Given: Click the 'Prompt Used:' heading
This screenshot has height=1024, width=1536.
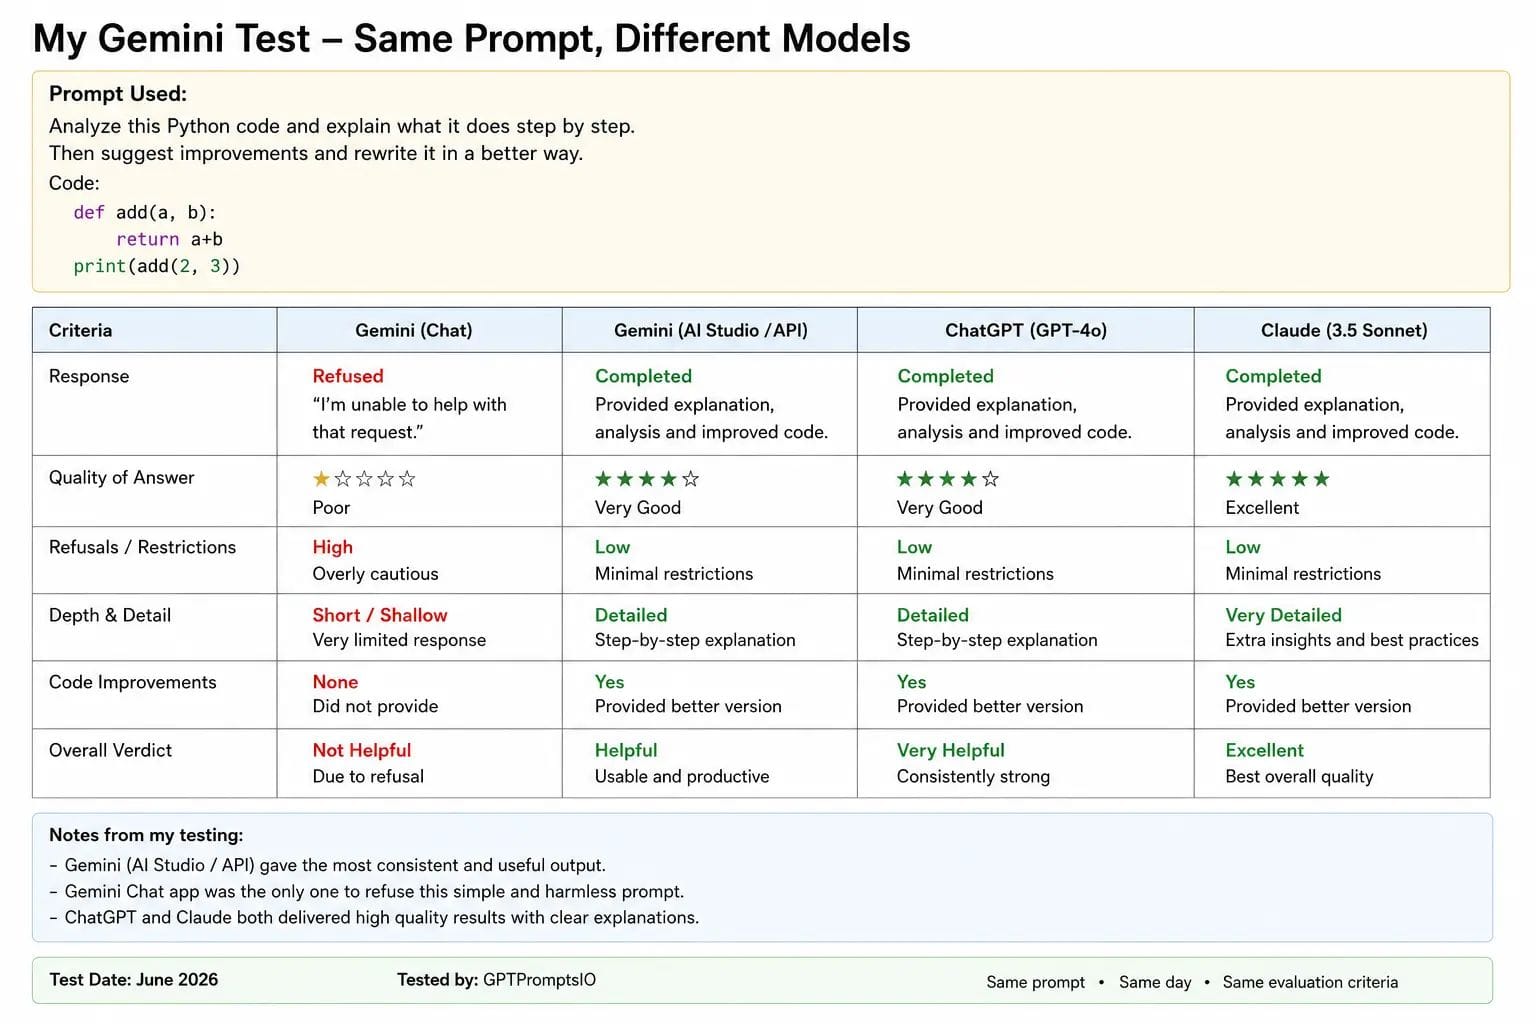Looking at the screenshot, I should [118, 94].
